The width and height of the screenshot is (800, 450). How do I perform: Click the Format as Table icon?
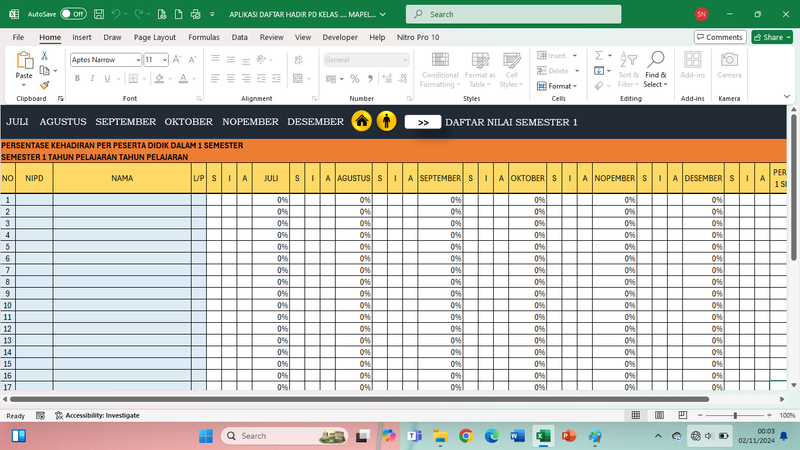tap(480, 60)
